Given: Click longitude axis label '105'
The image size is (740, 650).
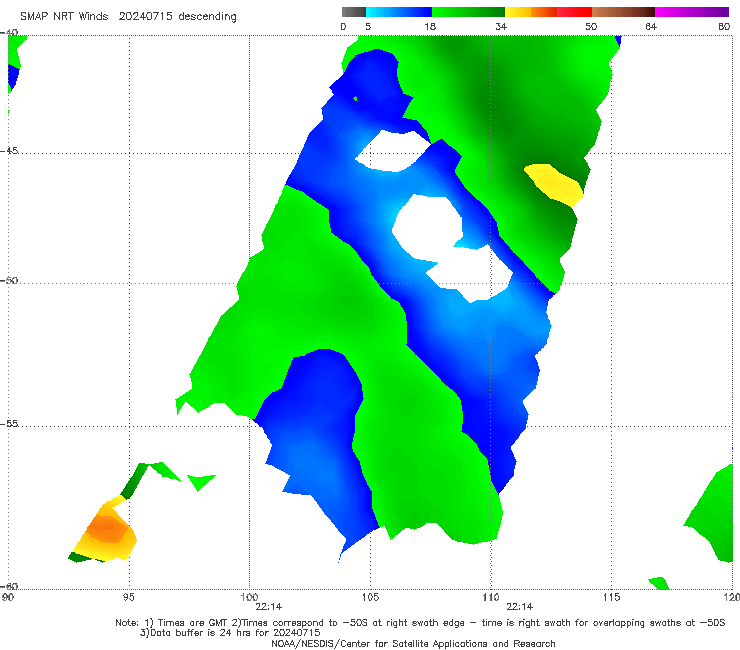Looking at the screenshot, I should pyautogui.click(x=370, y=597).
